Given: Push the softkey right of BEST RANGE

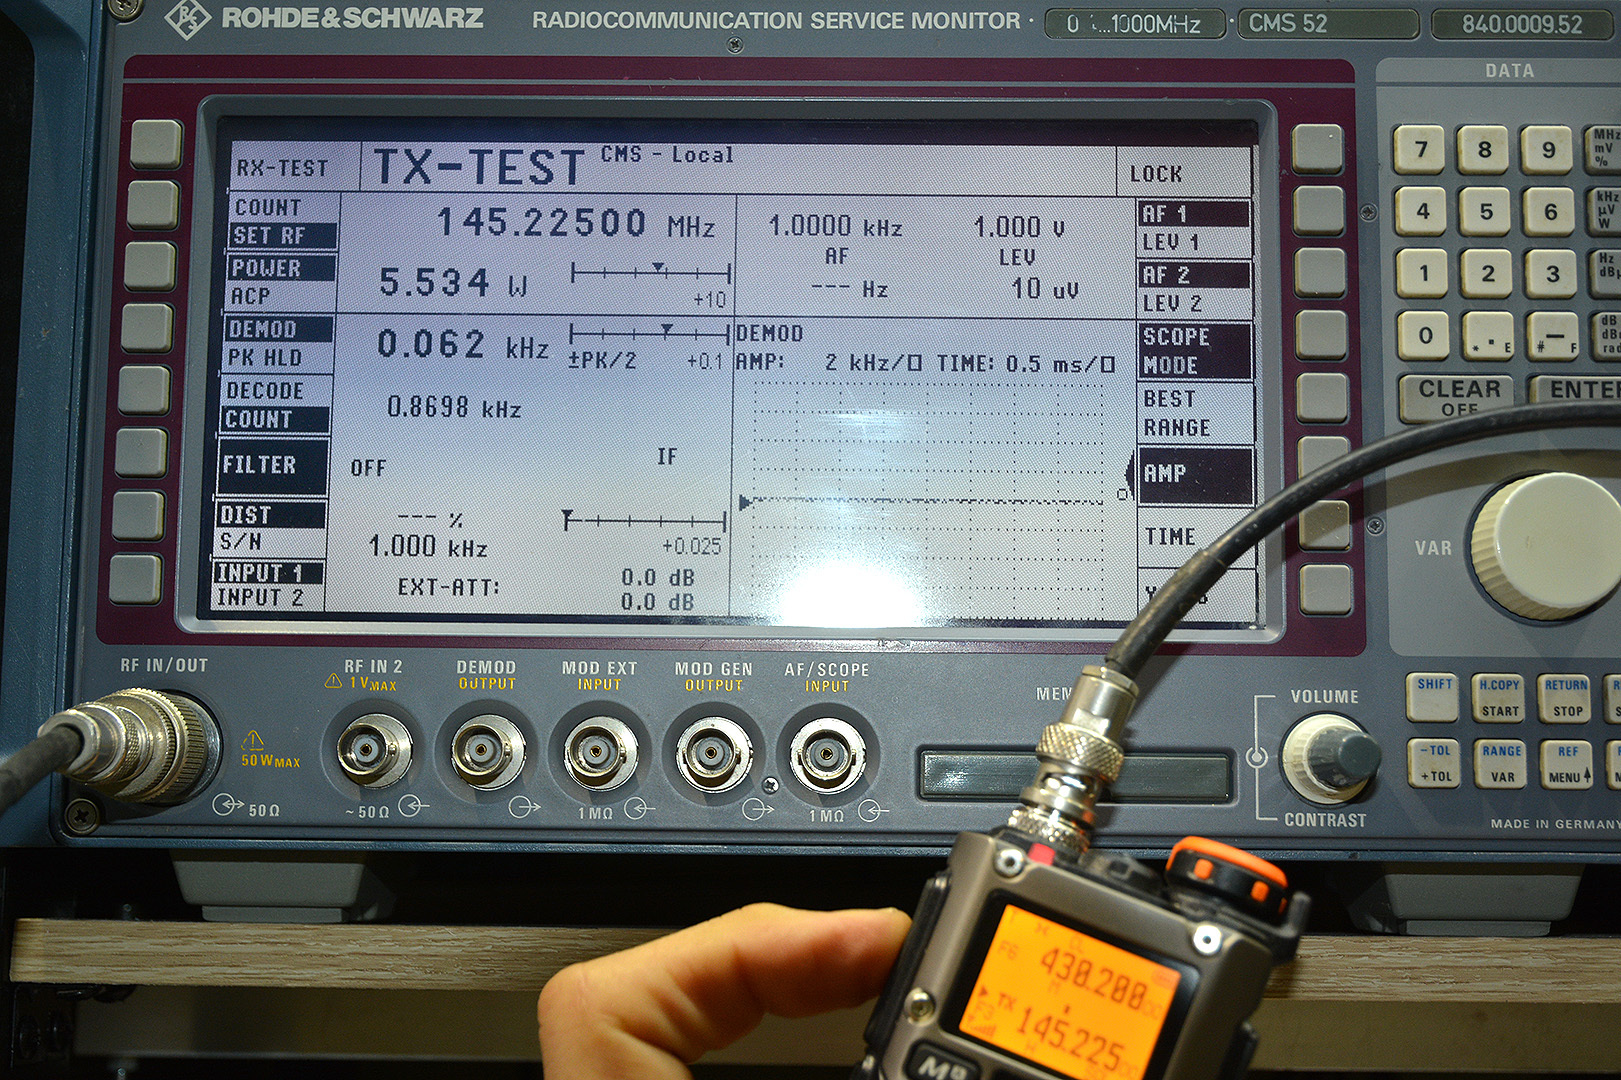Looking at the screenshot, I should coord(1323,397).
